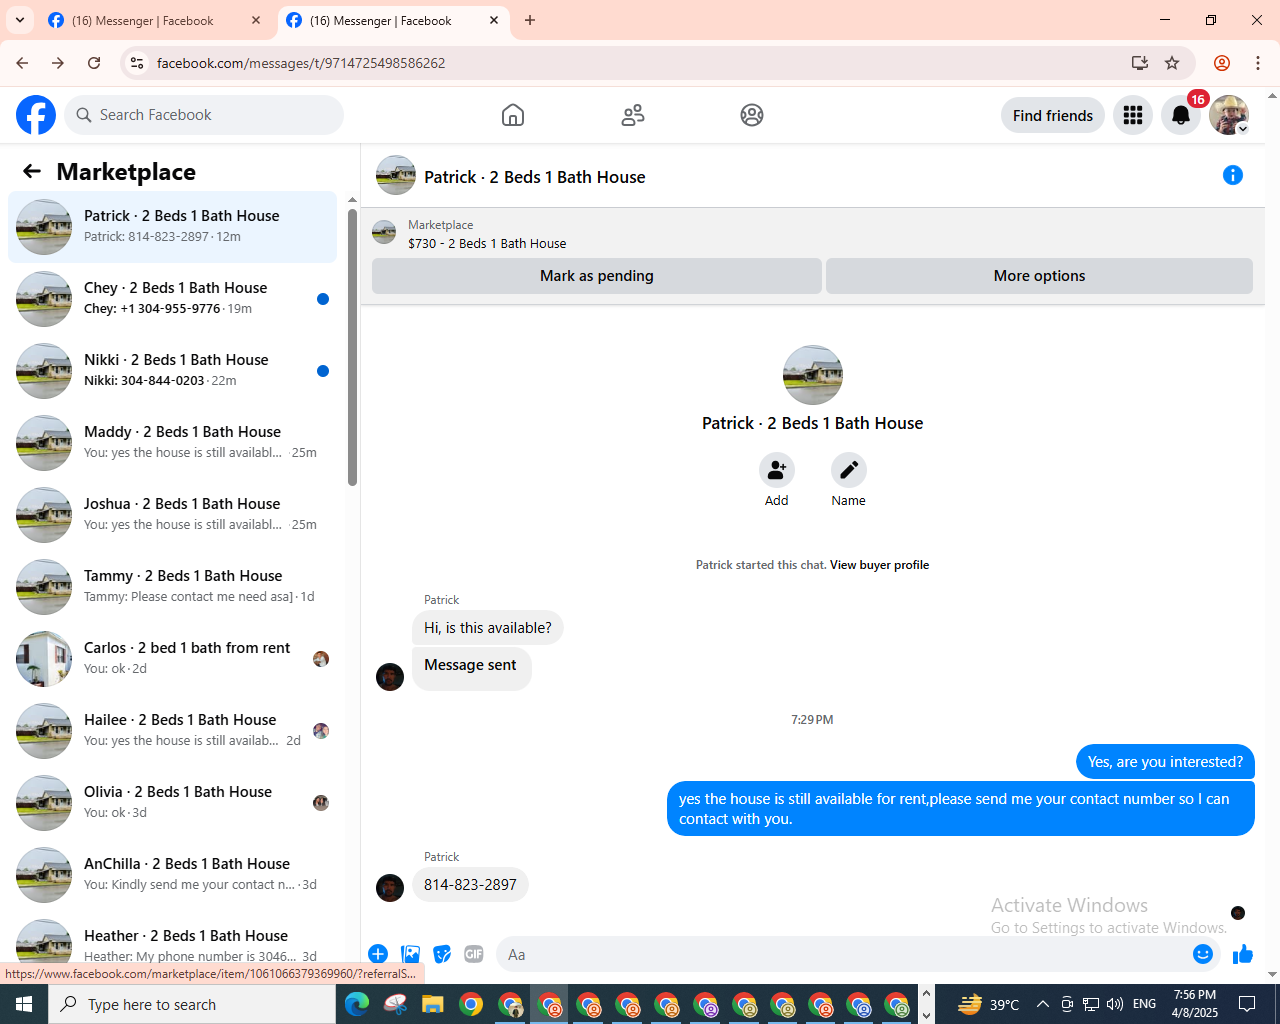This screenshot has width=1280, height=1024.
Task: Click the 'Yes, are you interested?' message
Action: (x=1165, y=762)
